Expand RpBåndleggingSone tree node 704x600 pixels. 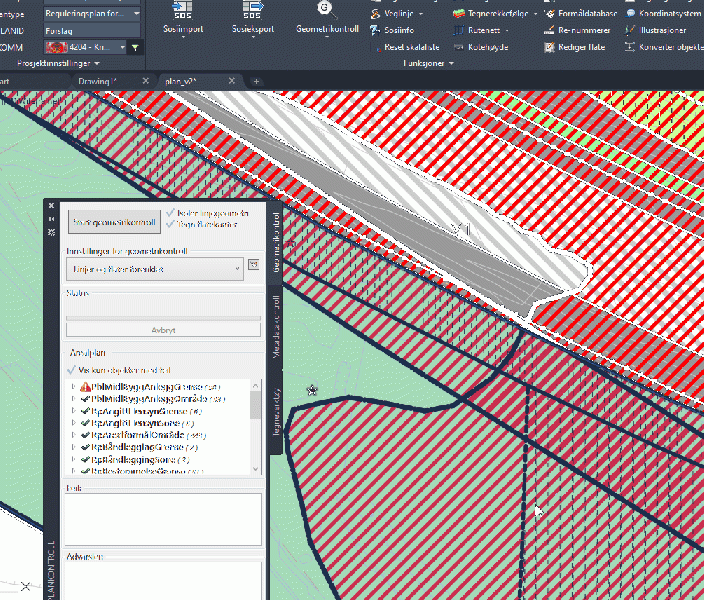73,459
